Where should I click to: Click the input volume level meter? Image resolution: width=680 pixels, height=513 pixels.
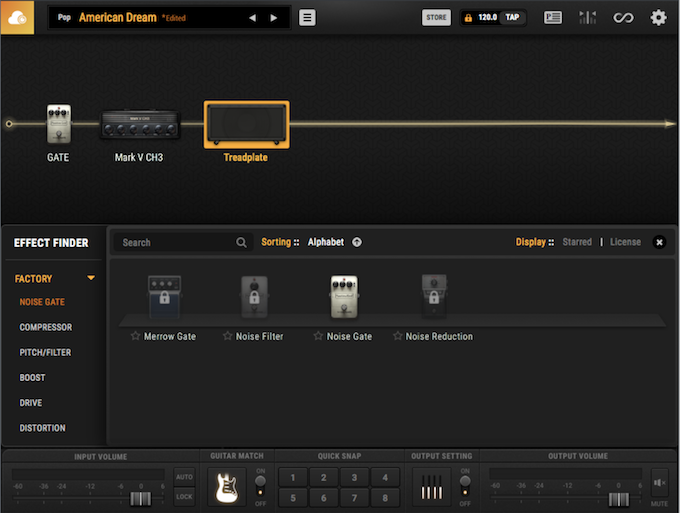coord(88,474)
